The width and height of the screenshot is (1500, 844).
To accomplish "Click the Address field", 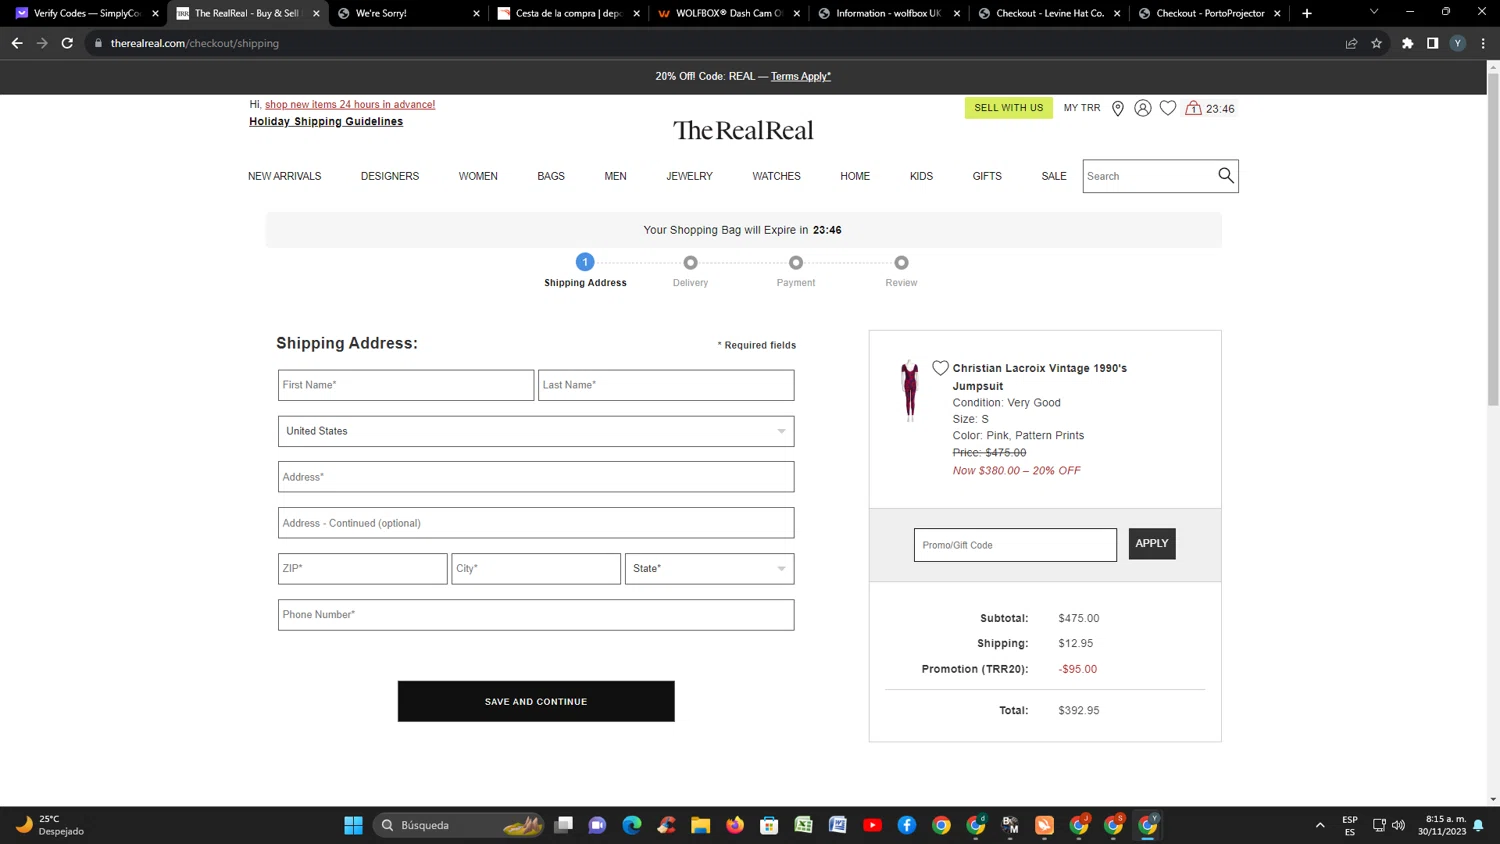I will [536, 477].
